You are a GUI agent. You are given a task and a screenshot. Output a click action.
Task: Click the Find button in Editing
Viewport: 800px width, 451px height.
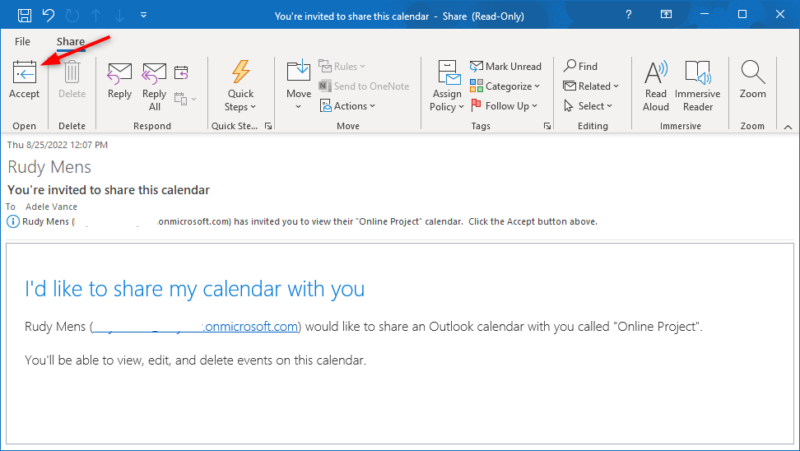pyautogui.click(x=581, y=66)
